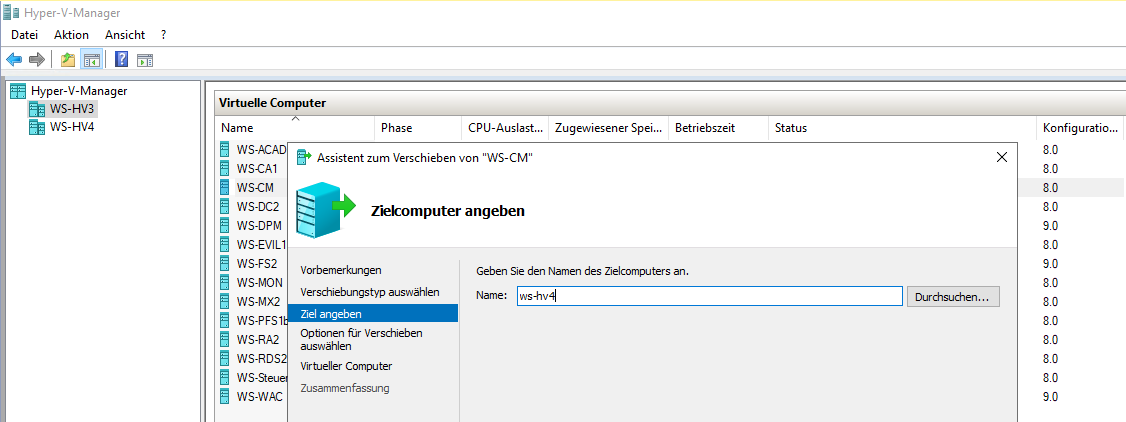Open the Datei menu
Image resolution: width=1126 pixels, height=422 pixels.
[24, 34]
